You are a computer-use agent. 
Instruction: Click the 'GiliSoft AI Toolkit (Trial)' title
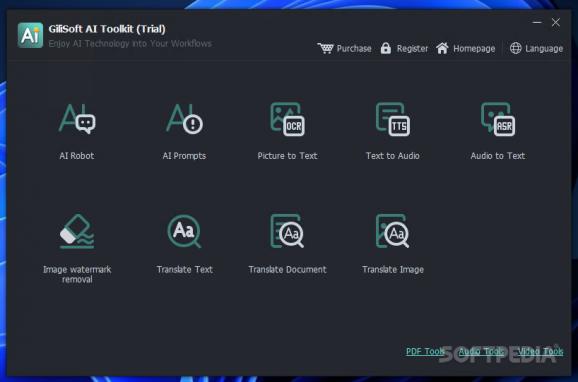pyautogui.click(x=107, y=29)
